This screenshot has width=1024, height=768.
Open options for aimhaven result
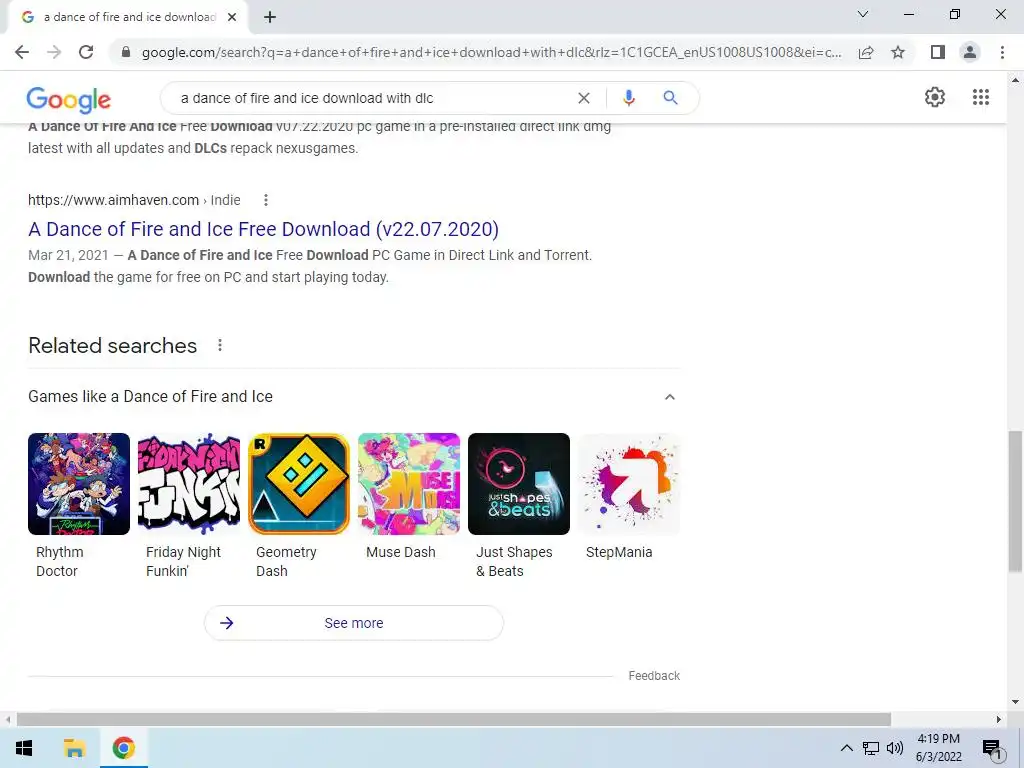[x=266, y=200]
